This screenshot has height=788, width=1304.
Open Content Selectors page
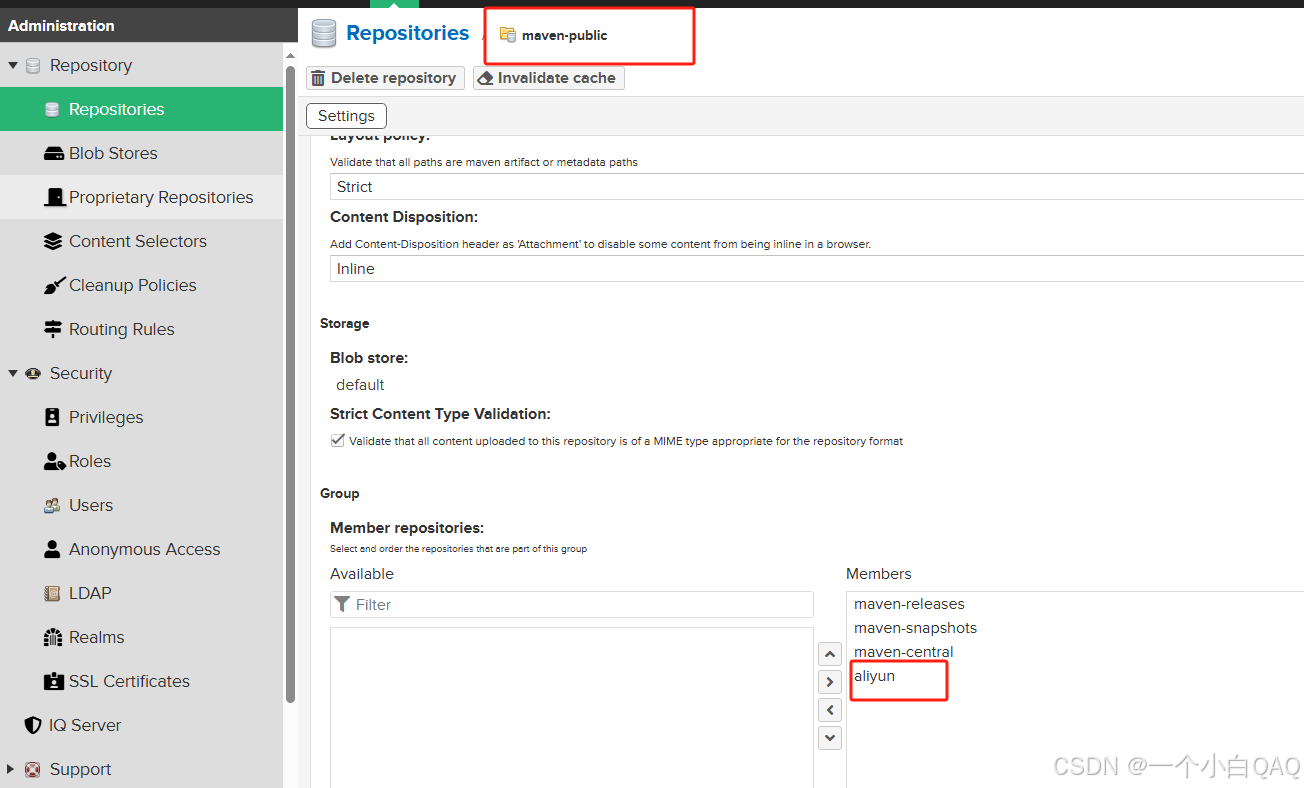(142, 241)
